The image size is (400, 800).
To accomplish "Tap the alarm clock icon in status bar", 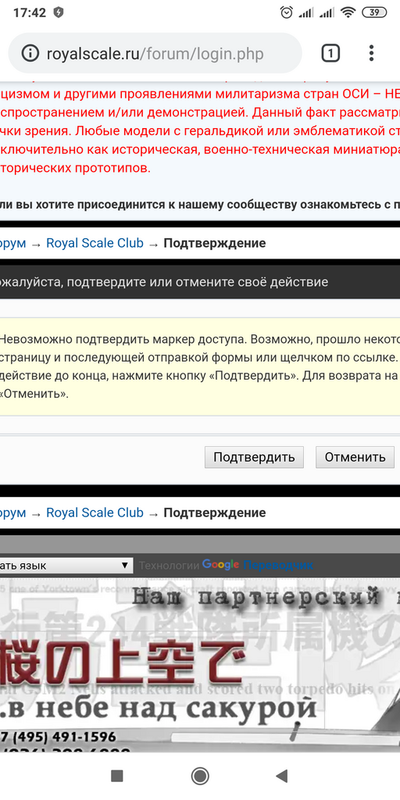I will point(286,13).
